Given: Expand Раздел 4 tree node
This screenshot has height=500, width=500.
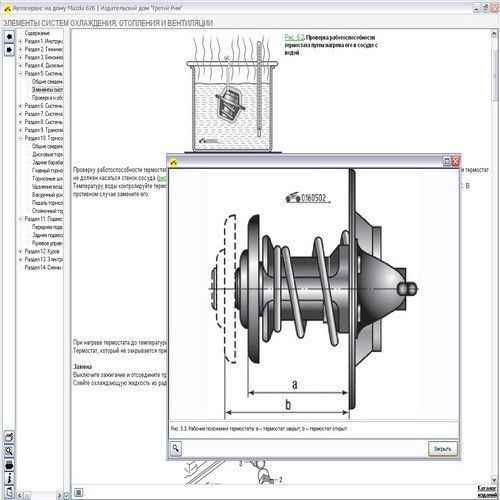Looking at the screenshot, I should click(21, 66).
